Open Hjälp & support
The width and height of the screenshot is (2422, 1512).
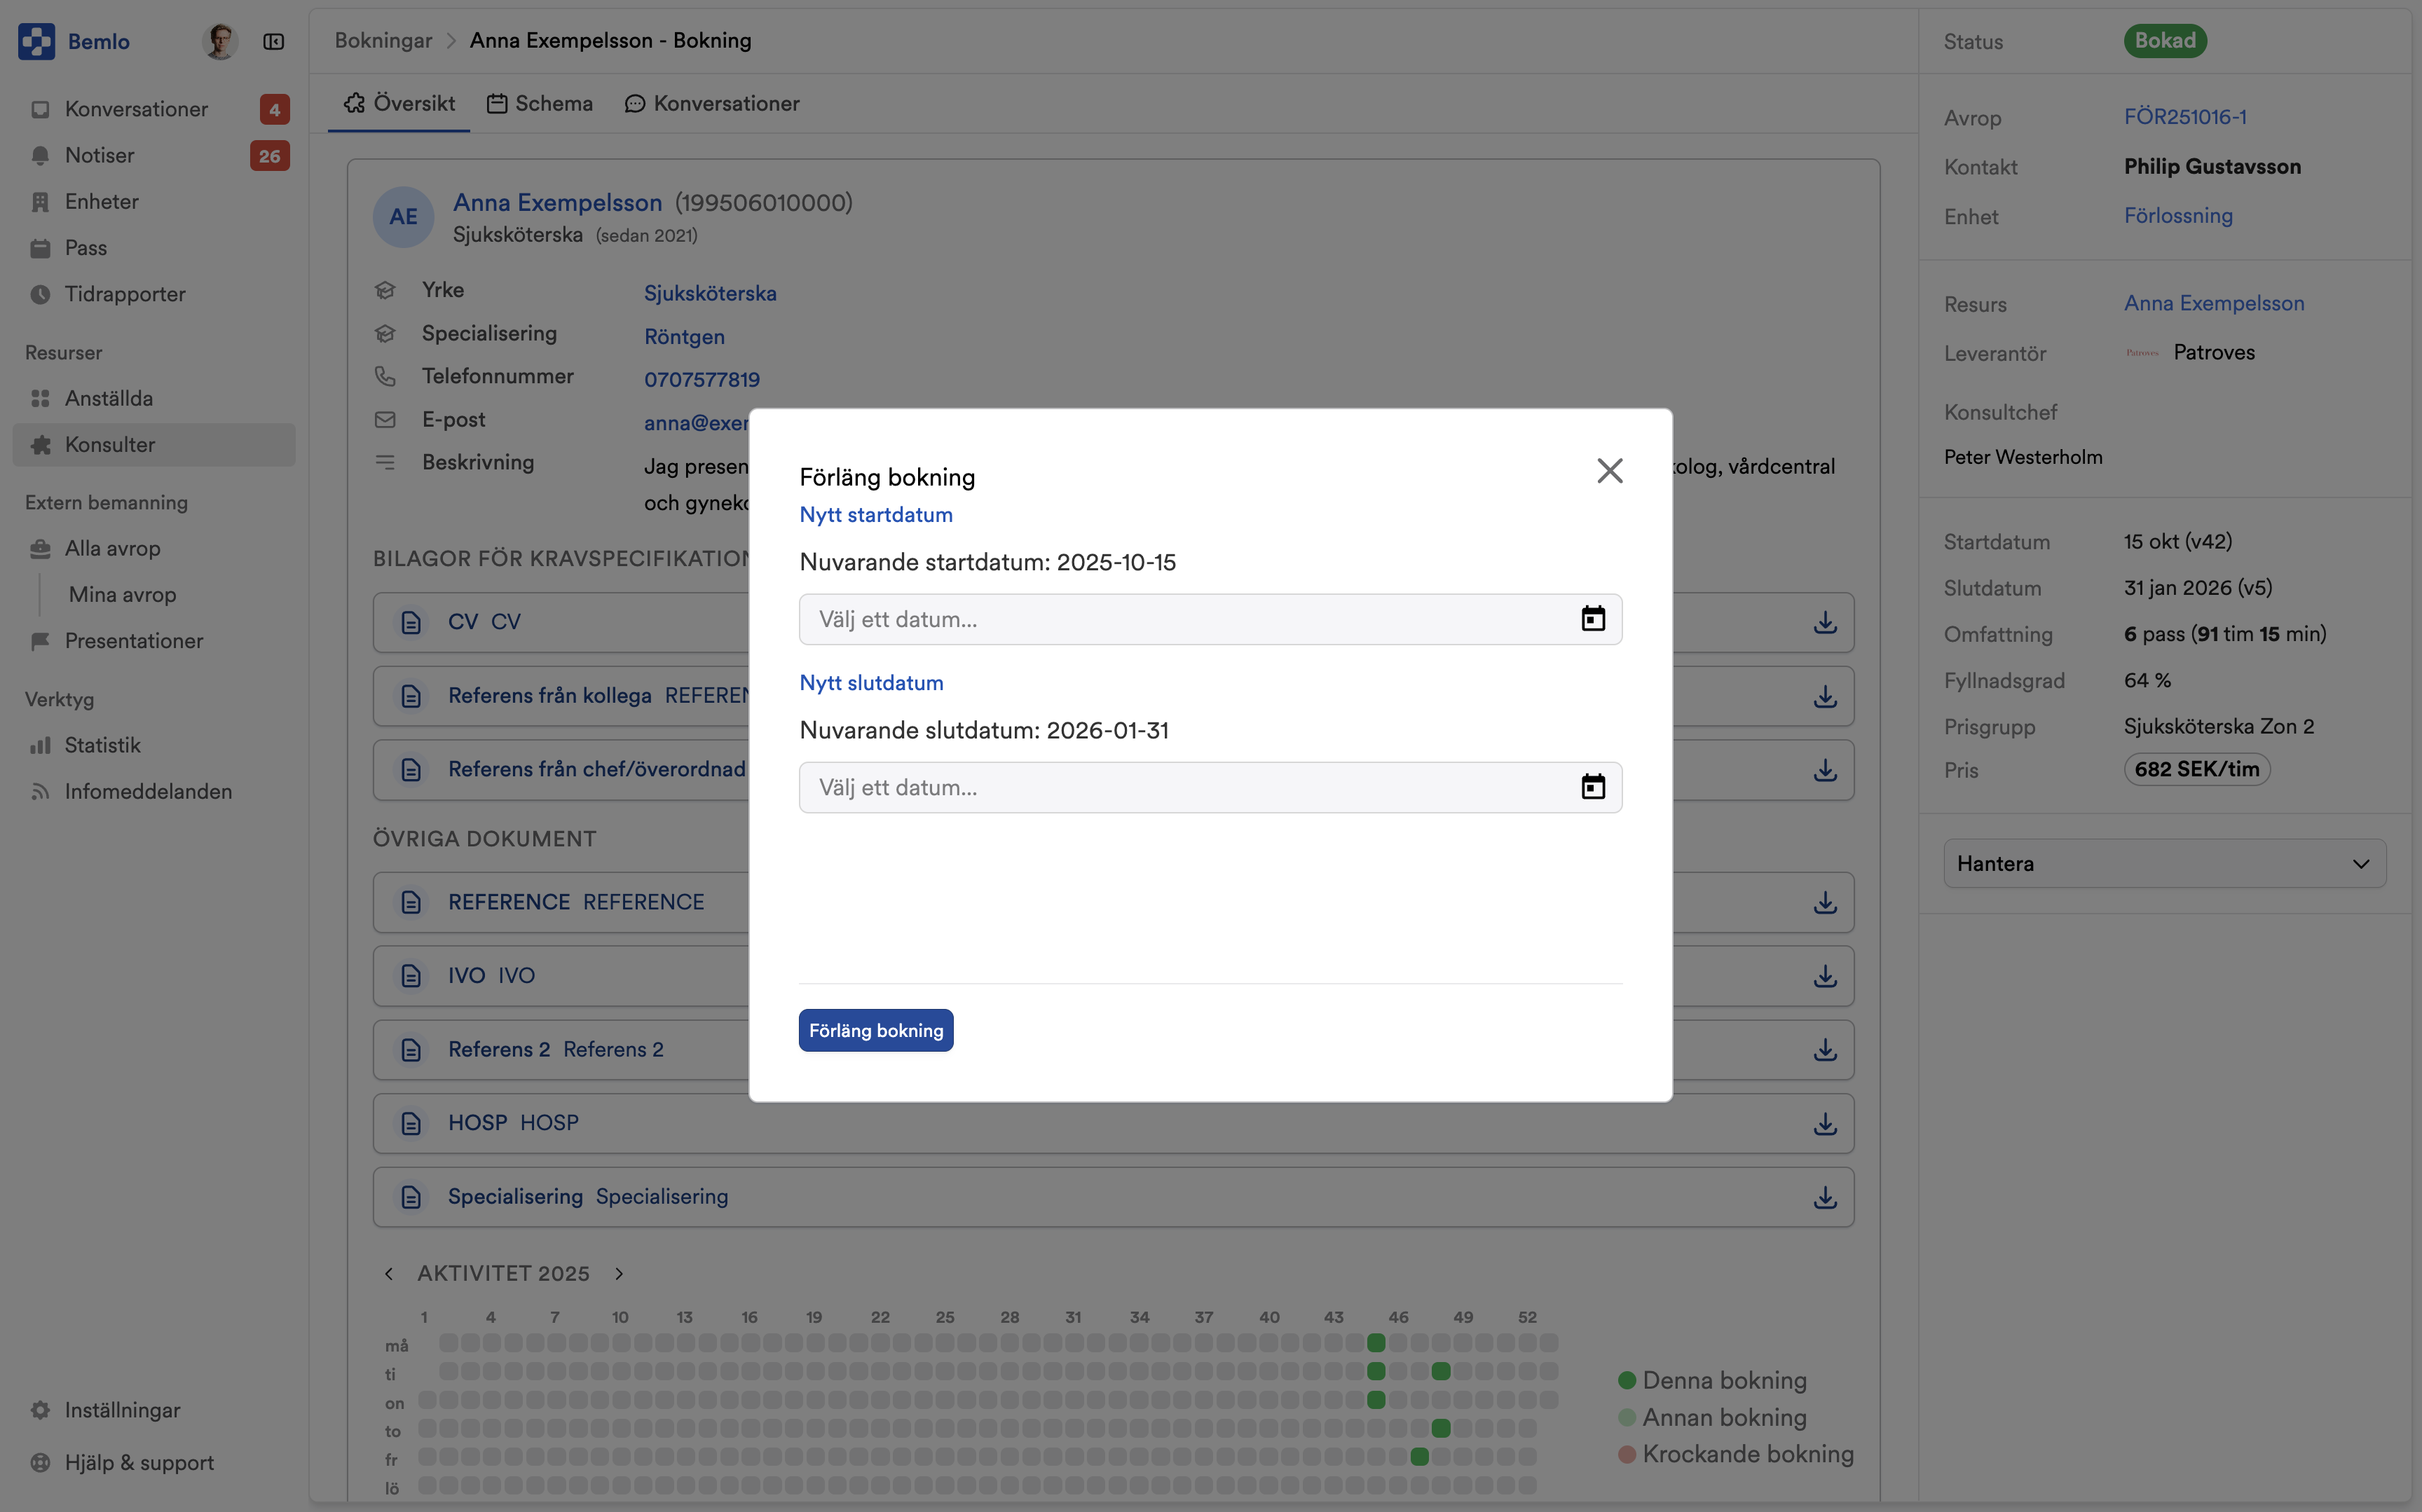pos(154,1462)
